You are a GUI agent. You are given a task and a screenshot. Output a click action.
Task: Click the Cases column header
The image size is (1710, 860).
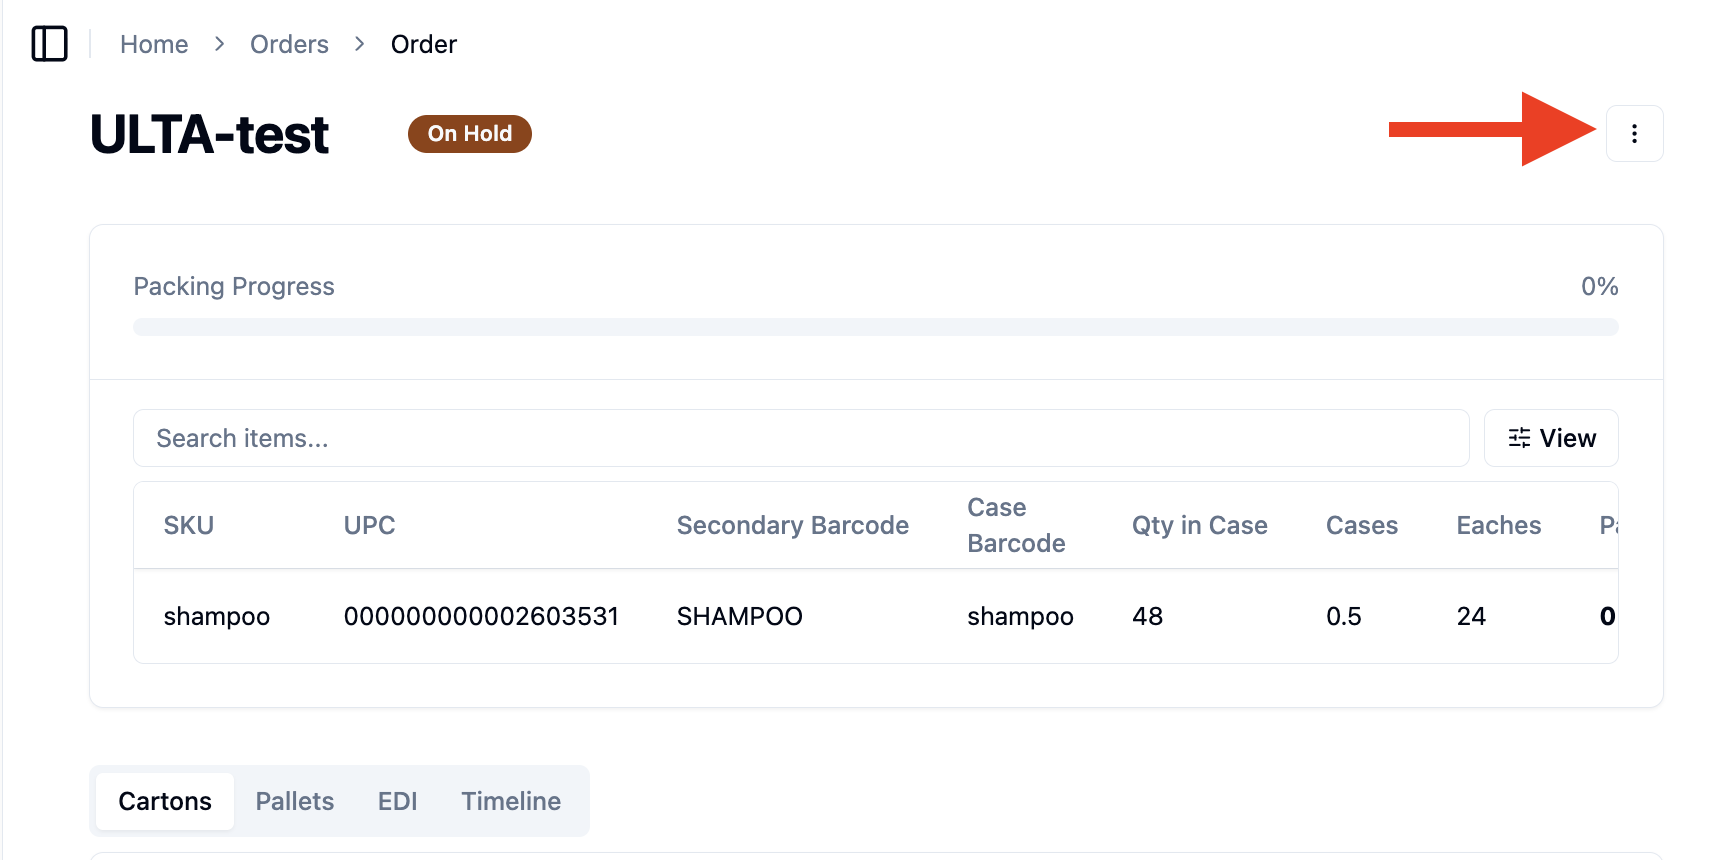[1362, 525]
